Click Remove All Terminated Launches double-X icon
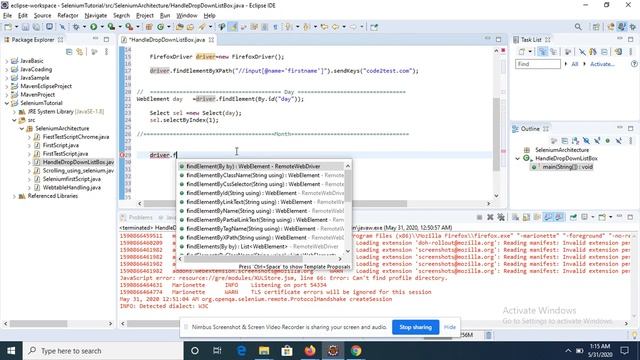 click(501, 217)
